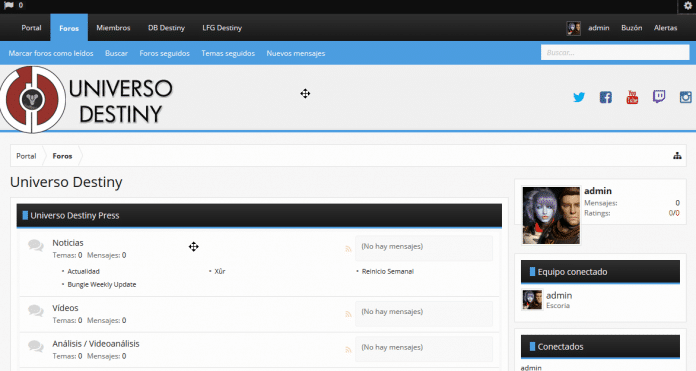Open the Xûr subforum
This screenshot has height=371, width=696.
pyautogui.click(x=220, y=271)
